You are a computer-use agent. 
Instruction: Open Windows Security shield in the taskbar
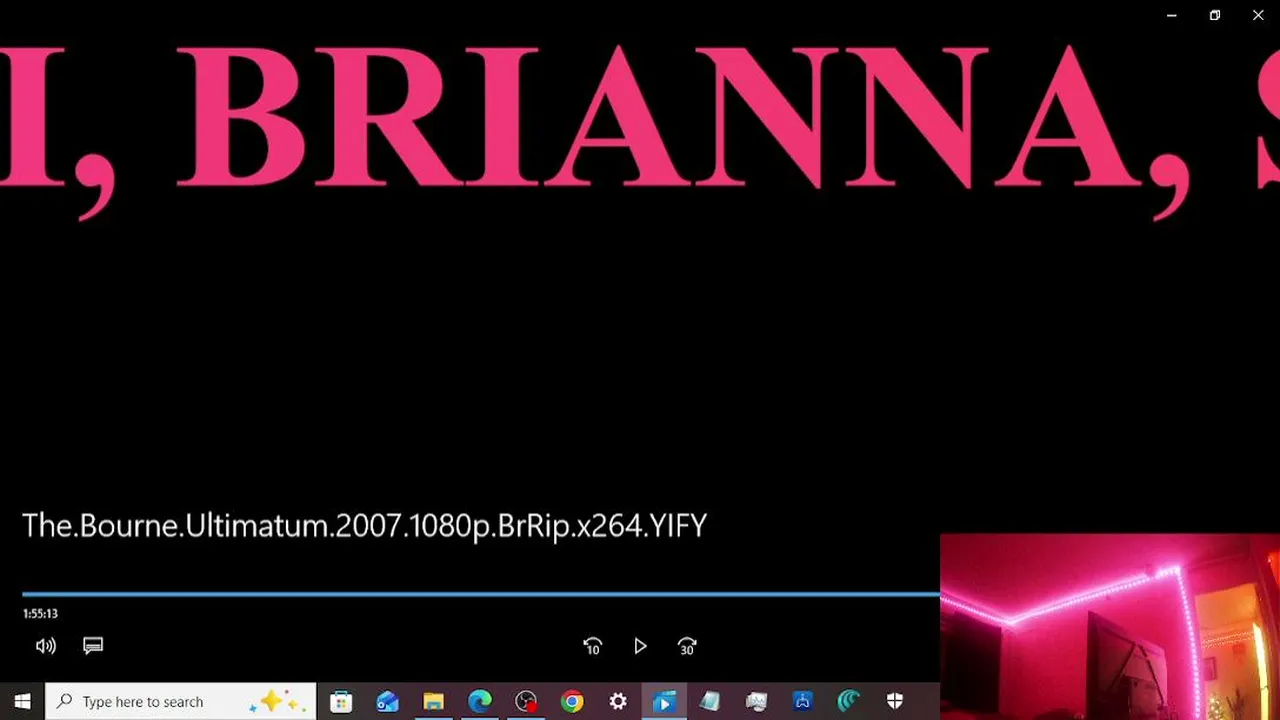tap(895, 702)
